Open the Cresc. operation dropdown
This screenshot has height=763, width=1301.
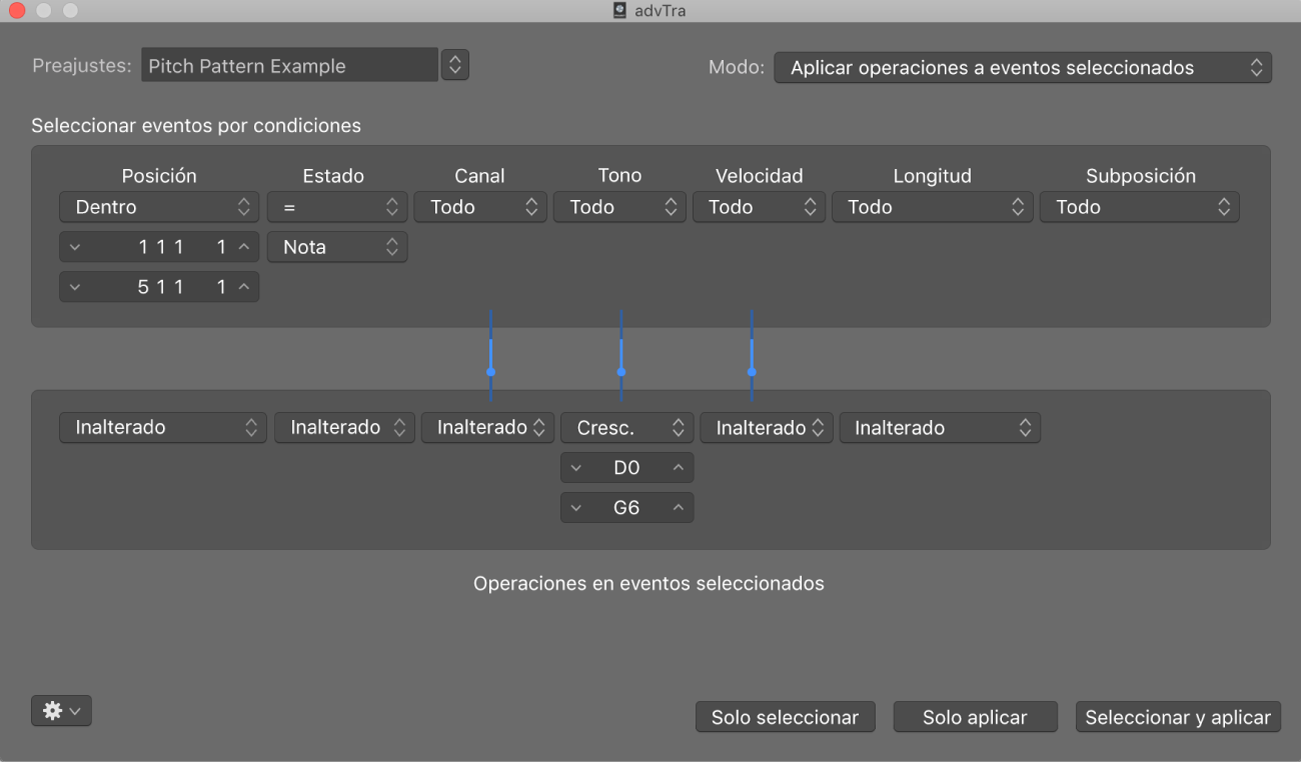click(627, 427)
